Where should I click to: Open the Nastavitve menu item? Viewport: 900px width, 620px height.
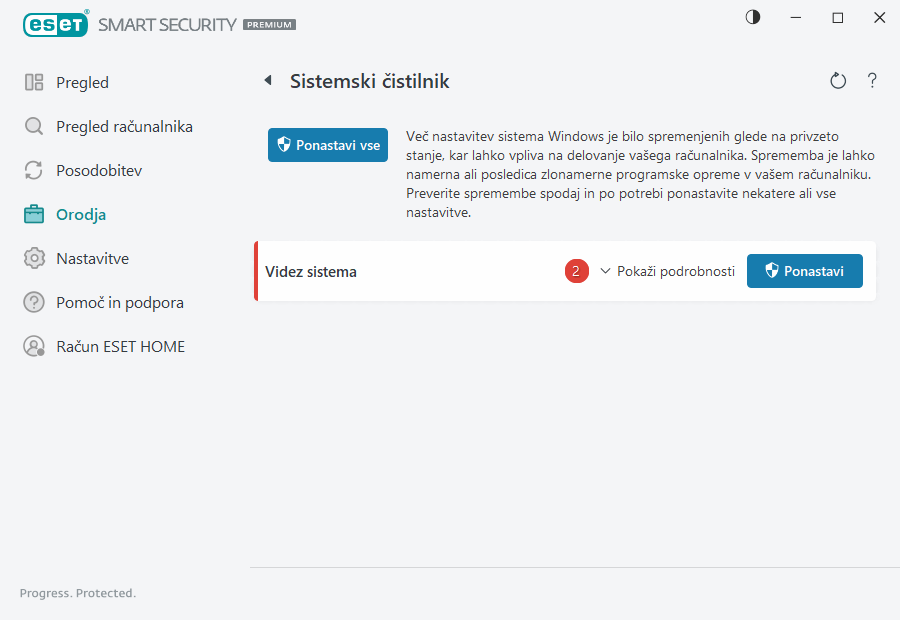93,259
